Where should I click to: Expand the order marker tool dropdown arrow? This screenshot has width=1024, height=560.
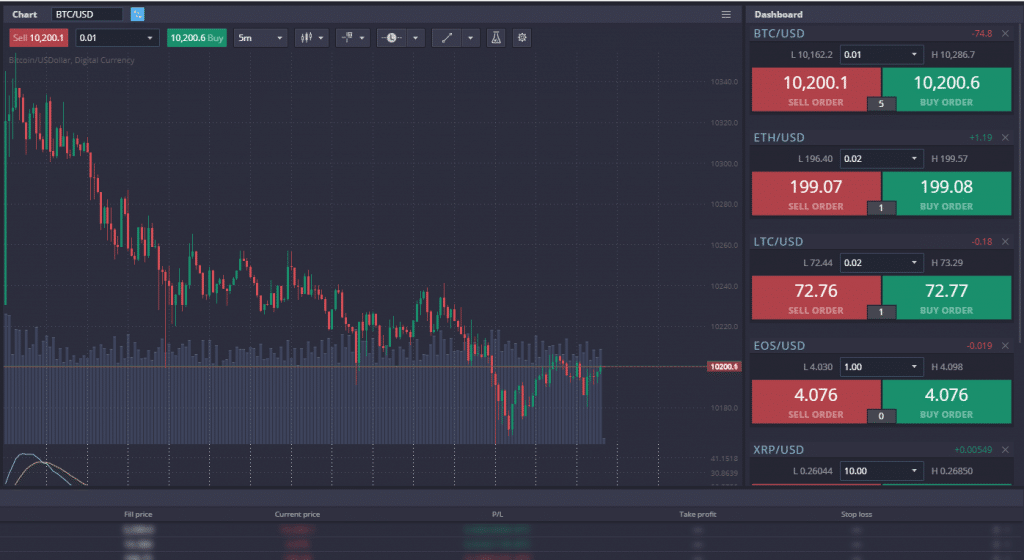[x=362, y=38]
